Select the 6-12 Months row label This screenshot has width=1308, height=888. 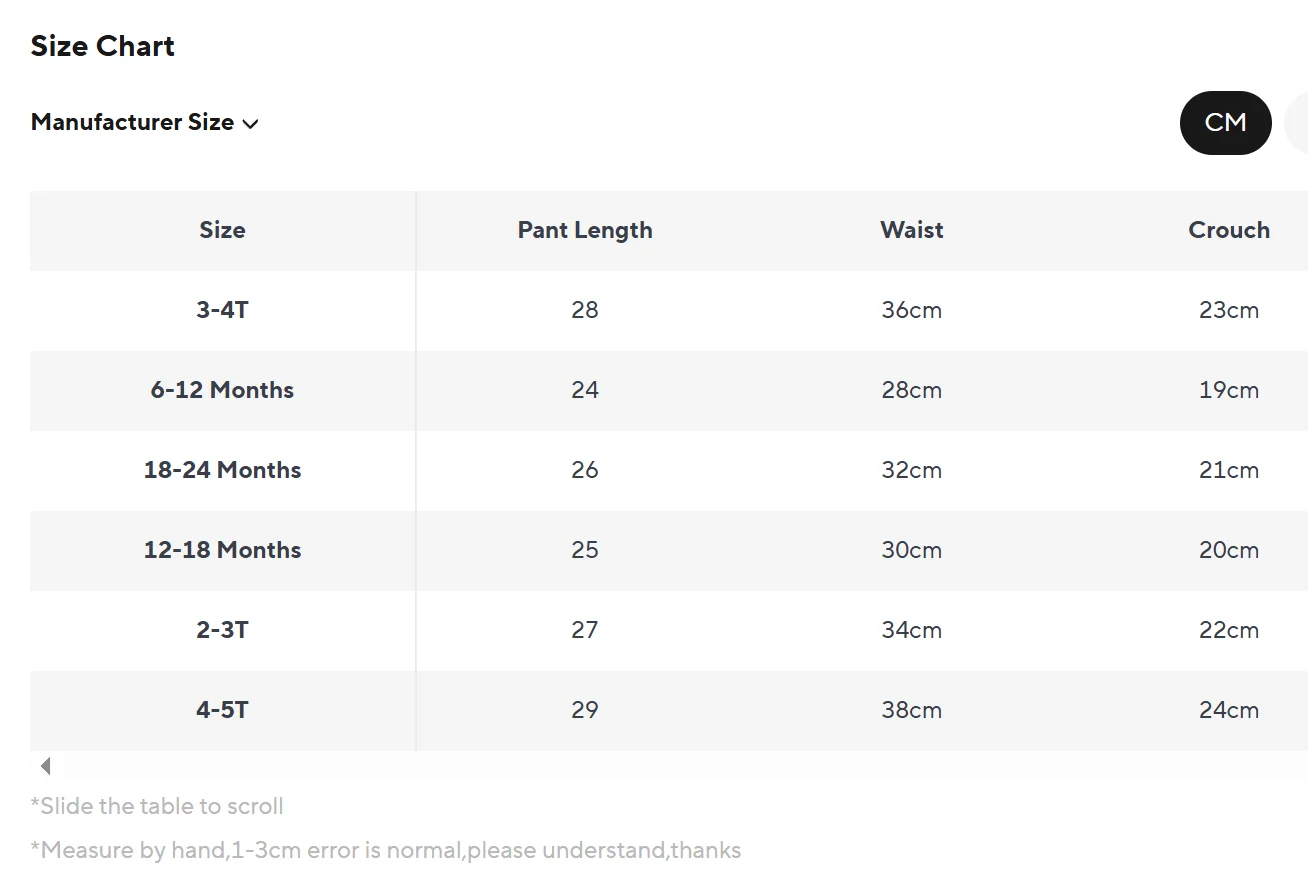[x=222, y=390]
